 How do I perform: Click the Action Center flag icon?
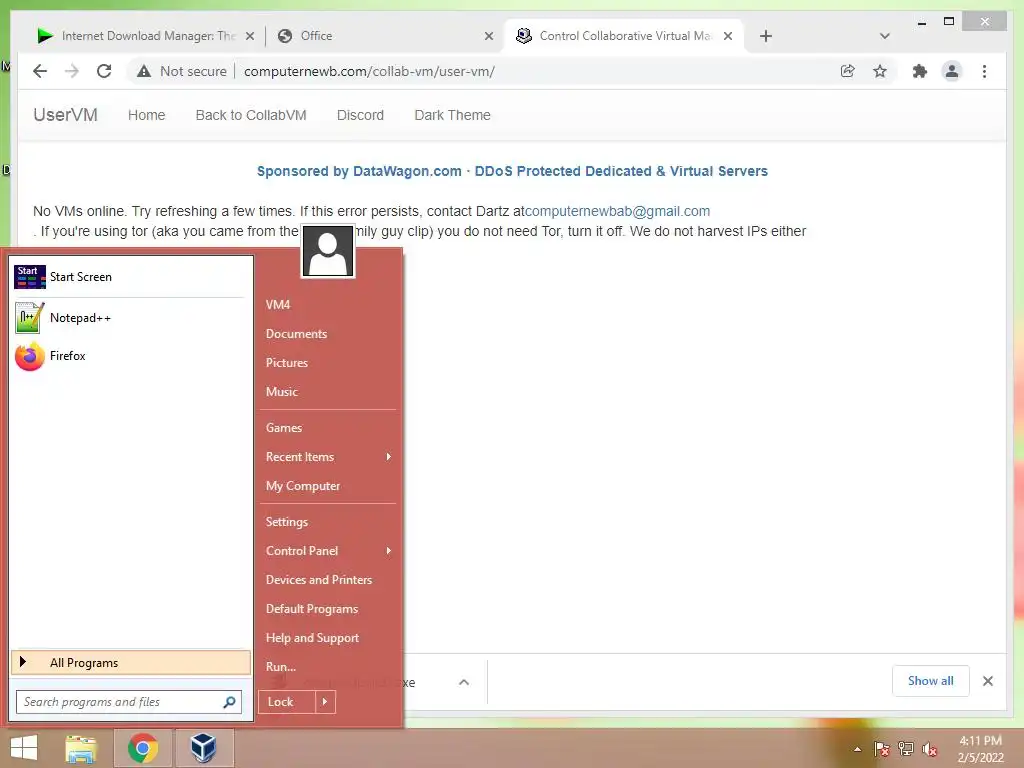882,749
